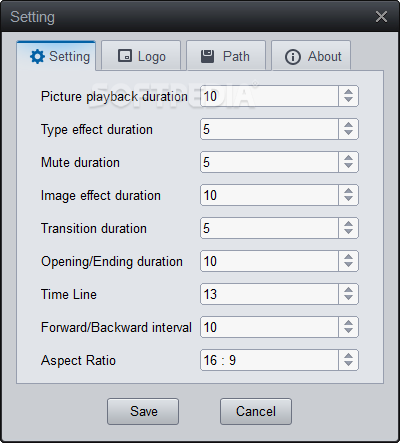The width and height of the screenshot is (400, 443).
Task: Decrease Type effect duration with down arrow
Action: point(348,133)
